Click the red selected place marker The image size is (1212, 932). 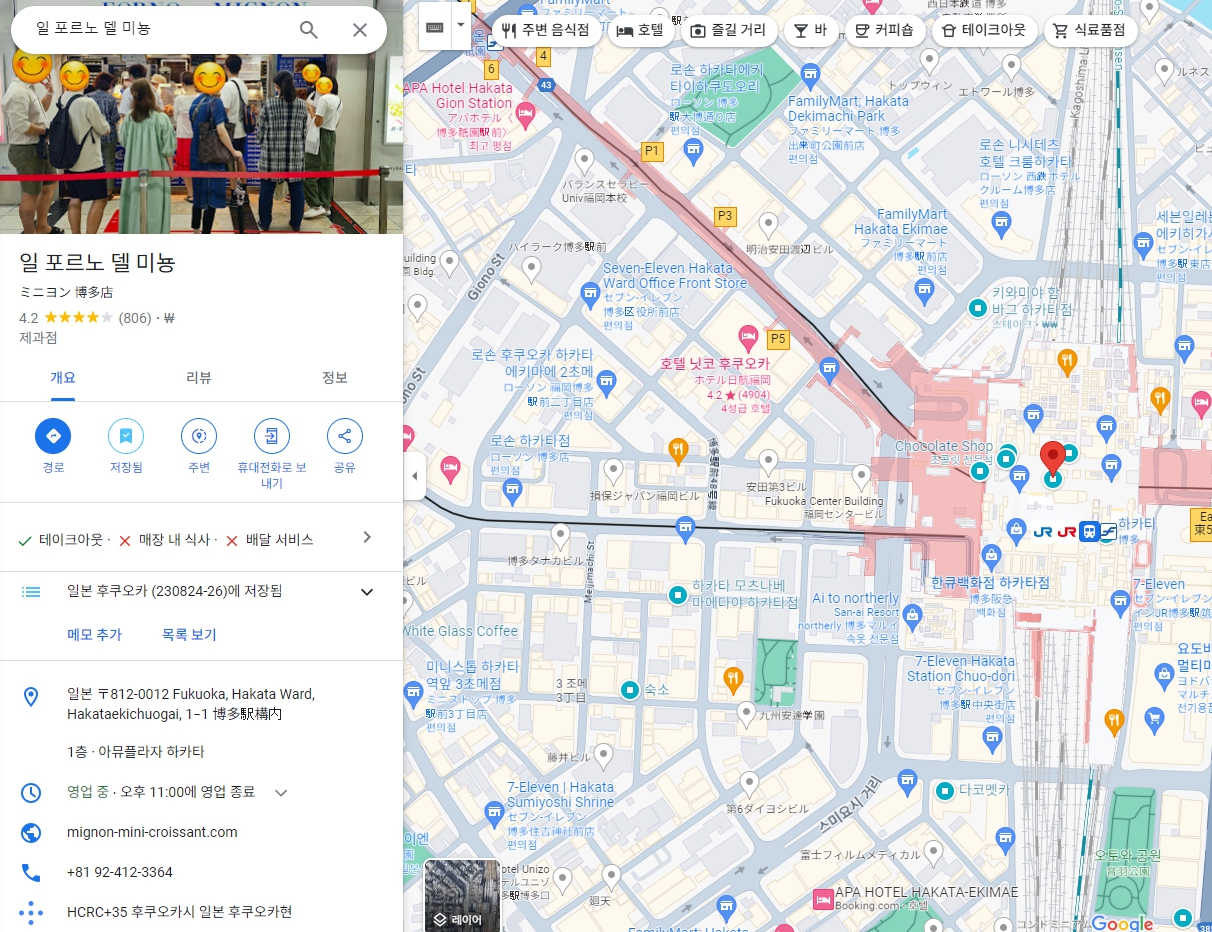point(1052,458)
